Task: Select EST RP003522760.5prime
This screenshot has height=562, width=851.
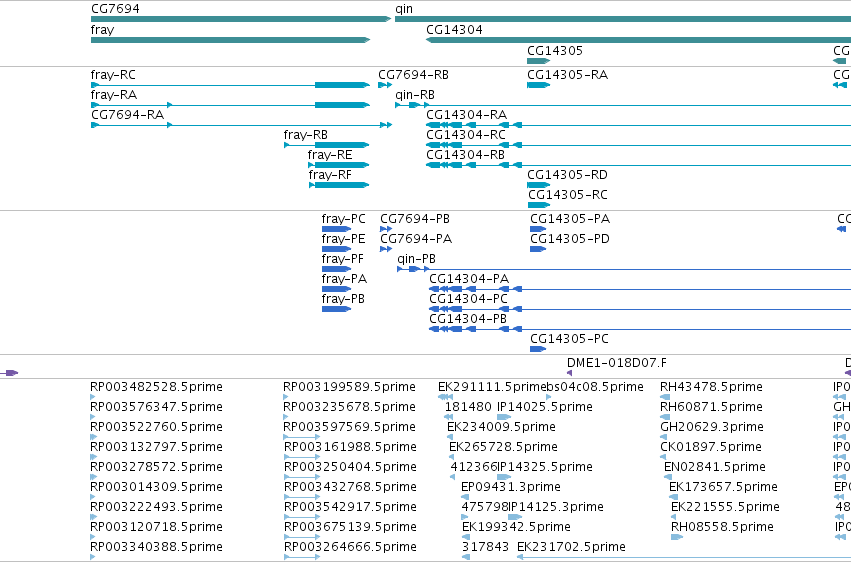Action: coord(156,427)
